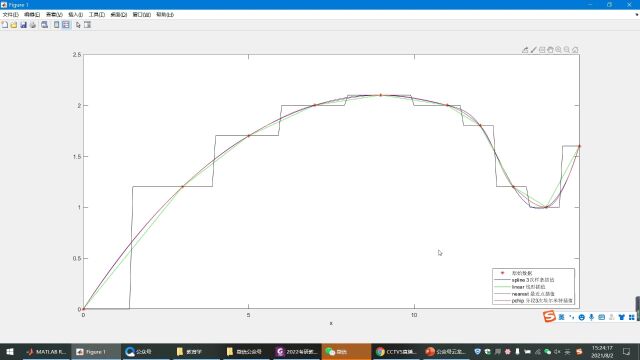Open the 工具 (Tools) menu
Image resolution: width=640 pixels, height=360 pixels.
(97, 15)
